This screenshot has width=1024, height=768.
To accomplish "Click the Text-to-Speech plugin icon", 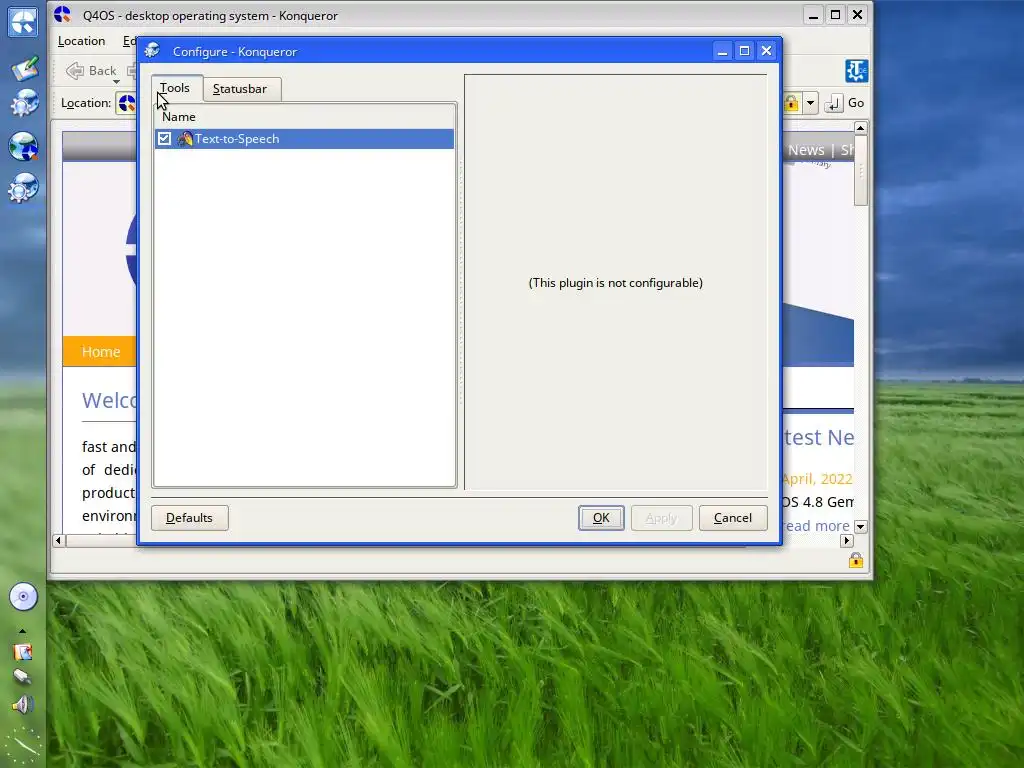I will [185, 138].
